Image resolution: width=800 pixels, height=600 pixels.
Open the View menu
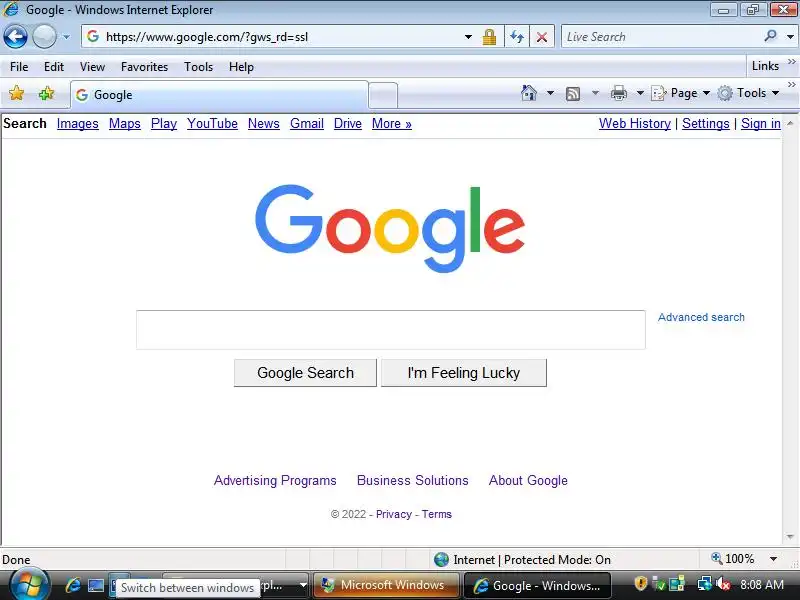tap(92, 67)
